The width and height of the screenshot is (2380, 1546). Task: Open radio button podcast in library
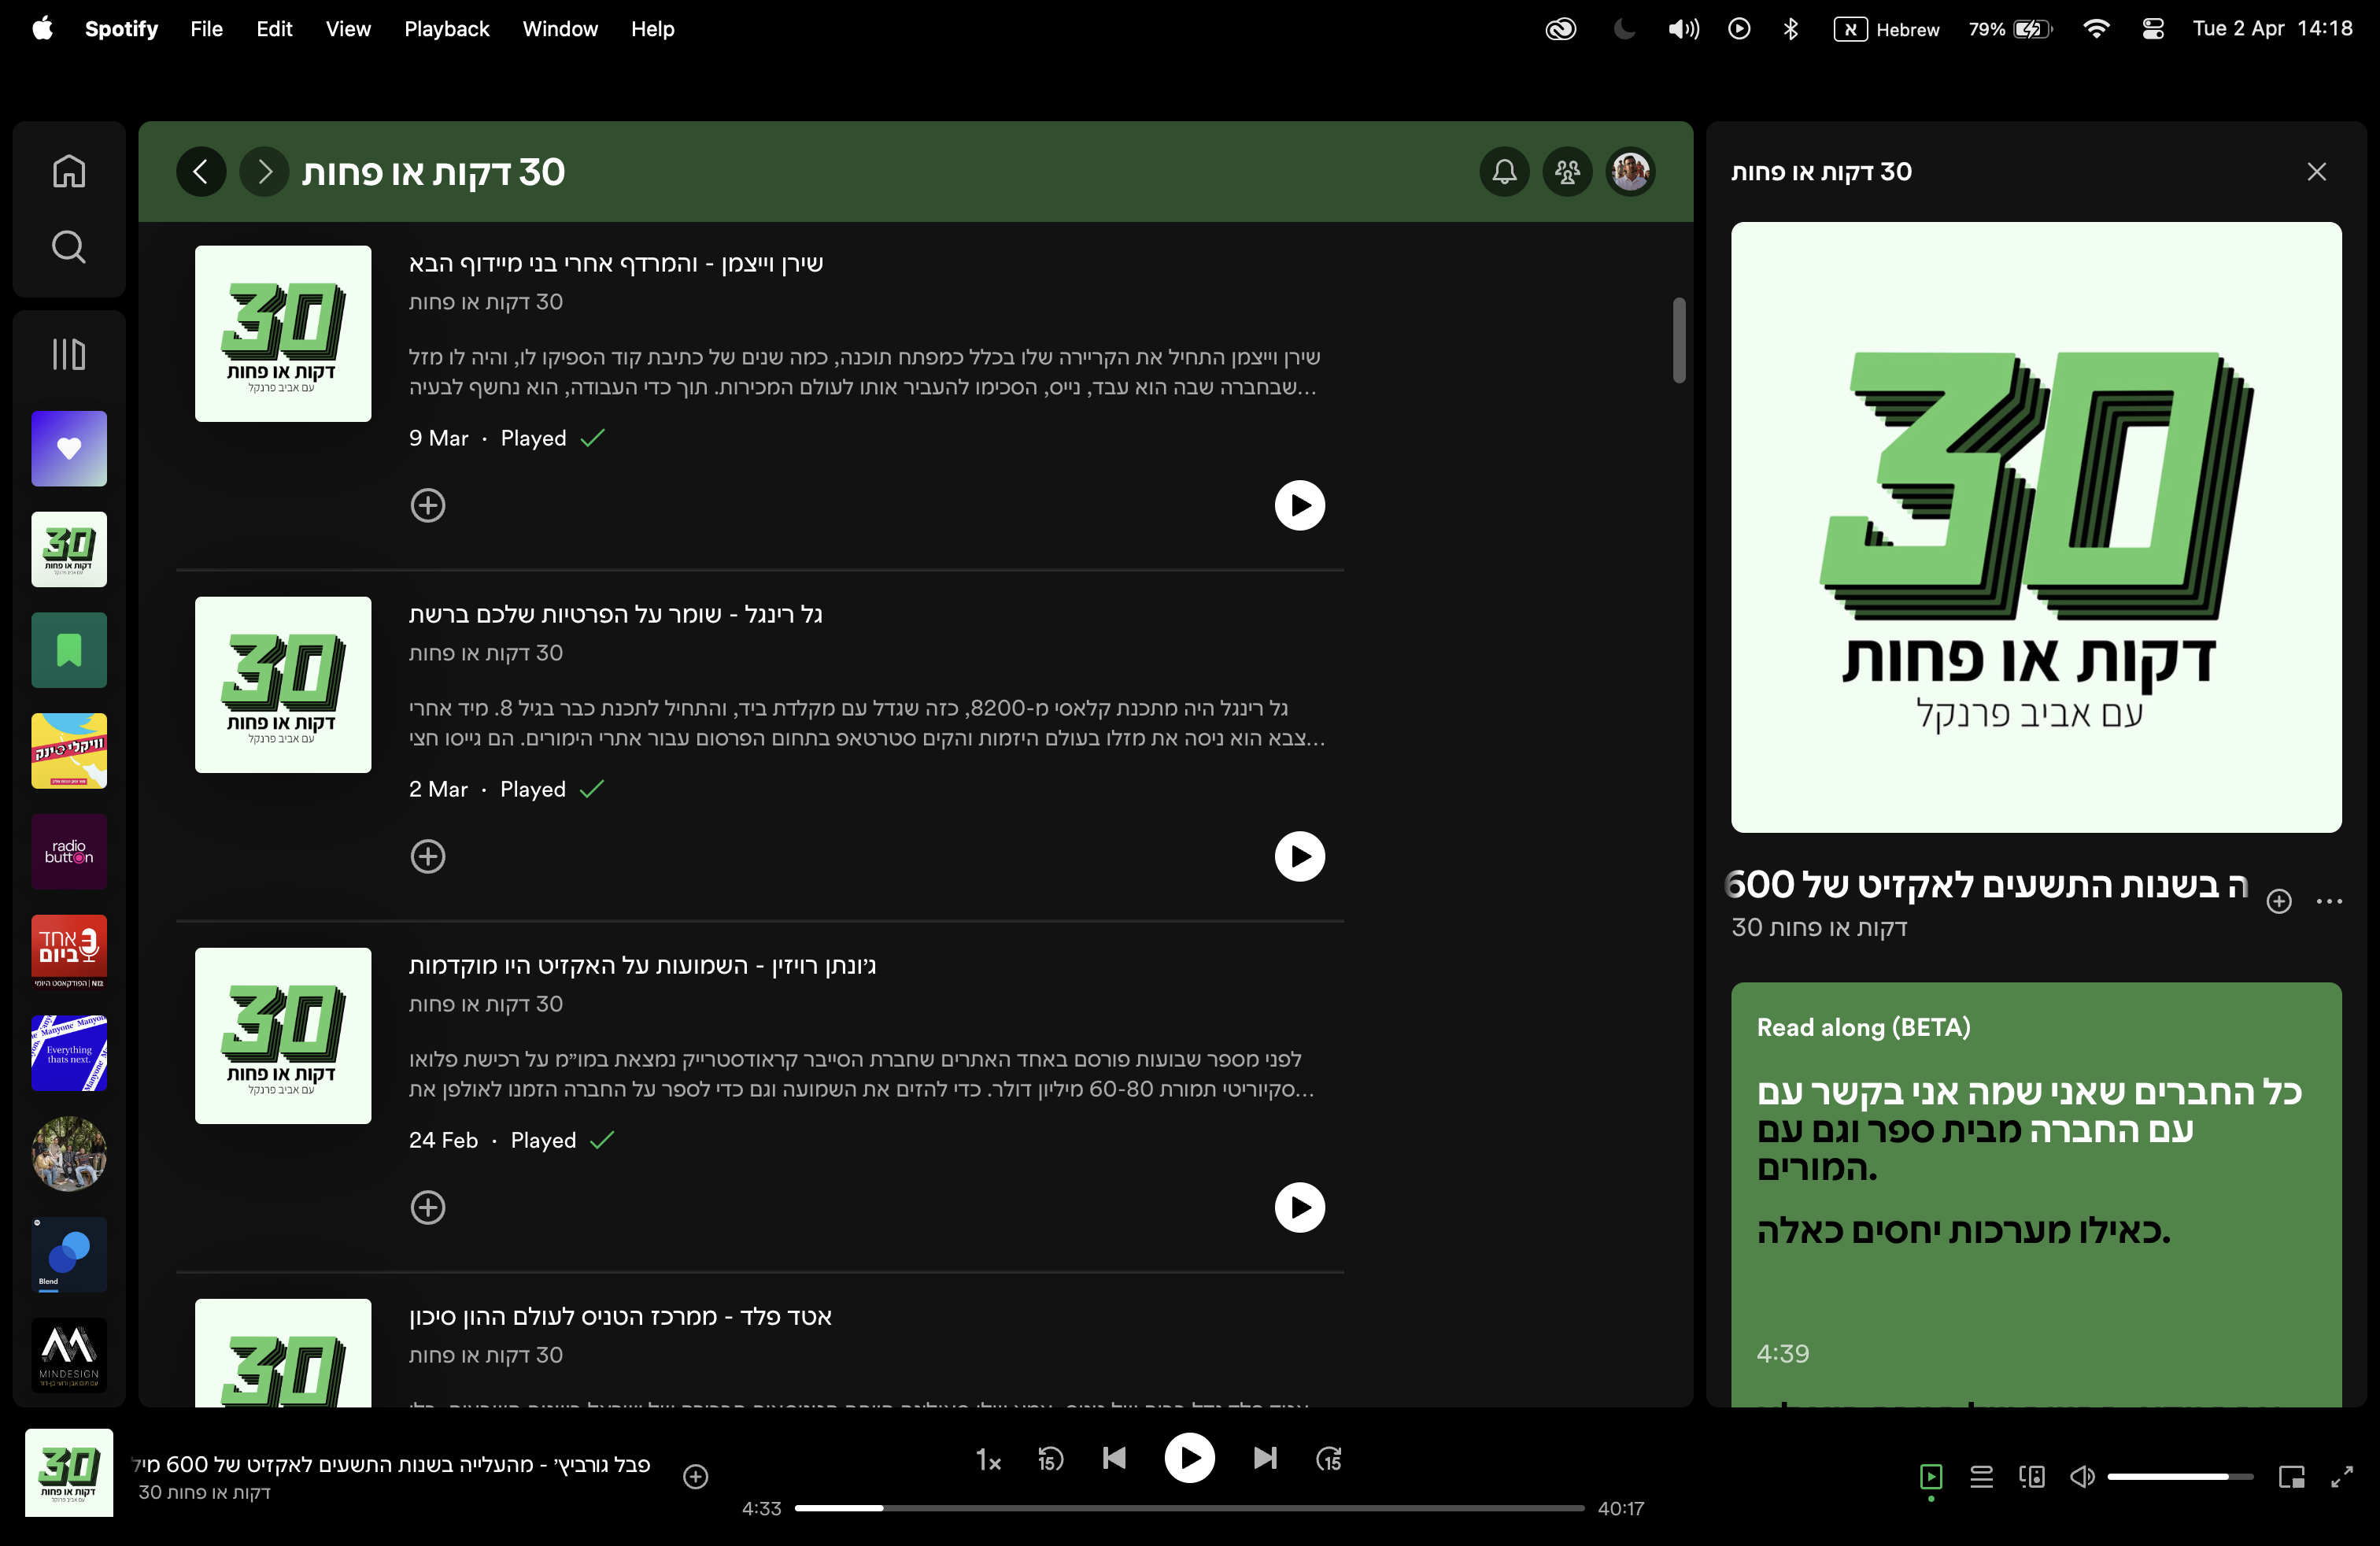click(x=69, y=851)
